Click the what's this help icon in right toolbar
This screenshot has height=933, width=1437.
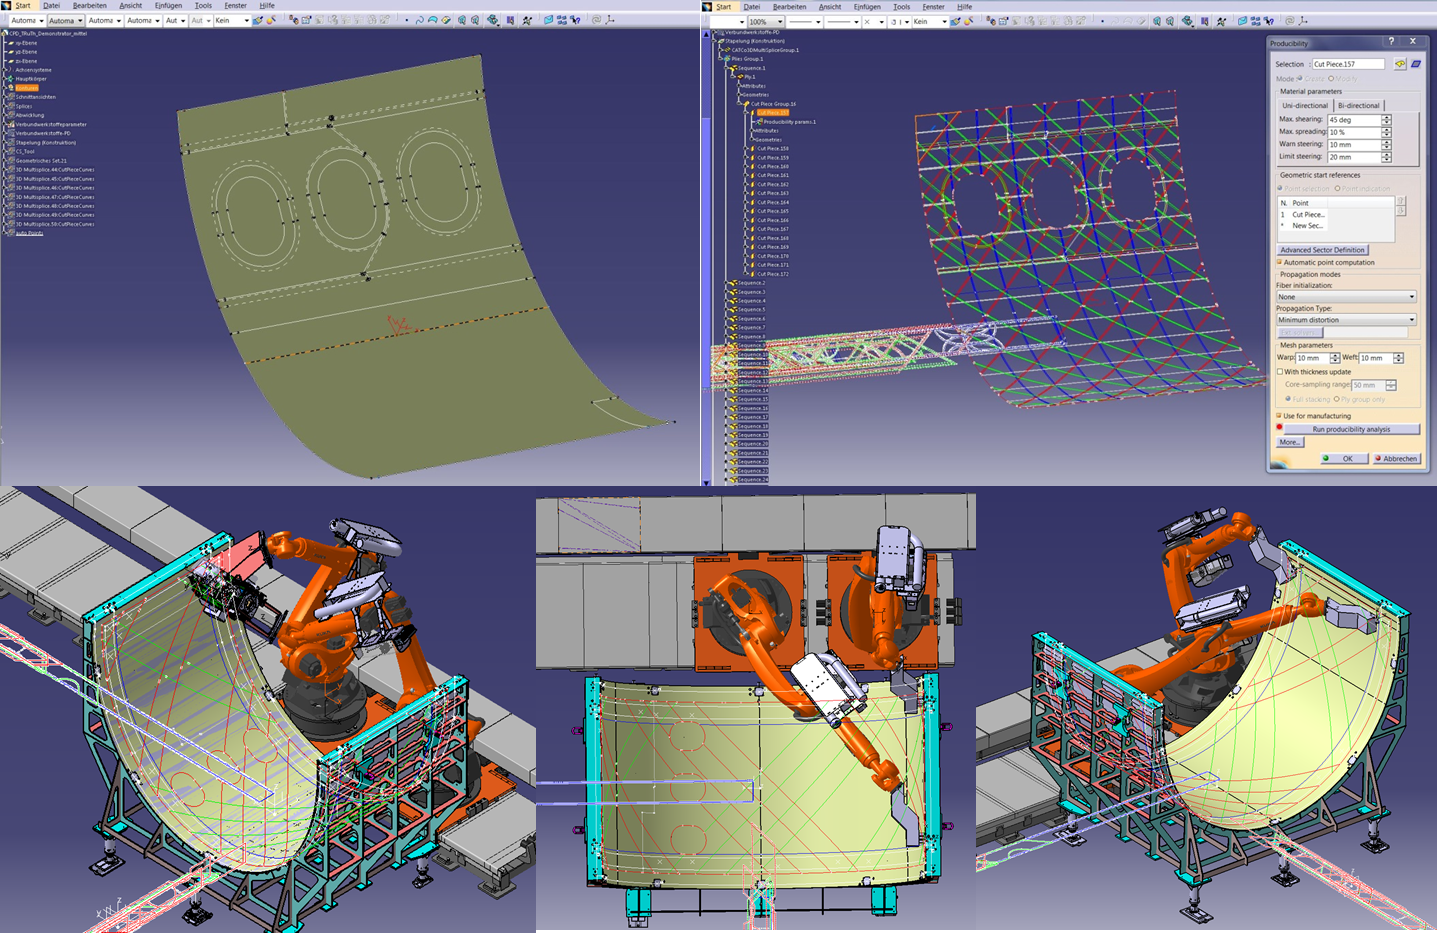[1269, 21]
